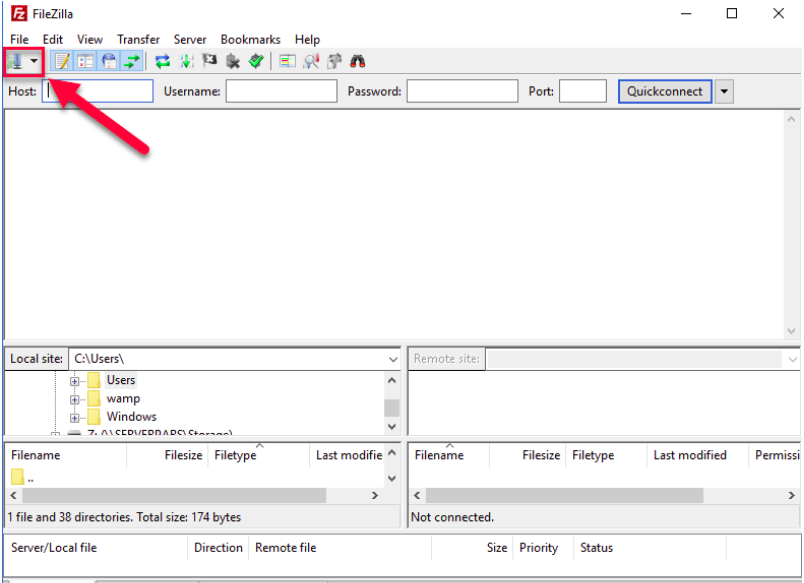Screen dimensions: 804x583
Task: Expand the Local site path dropdown
Action: click(392, 359)
